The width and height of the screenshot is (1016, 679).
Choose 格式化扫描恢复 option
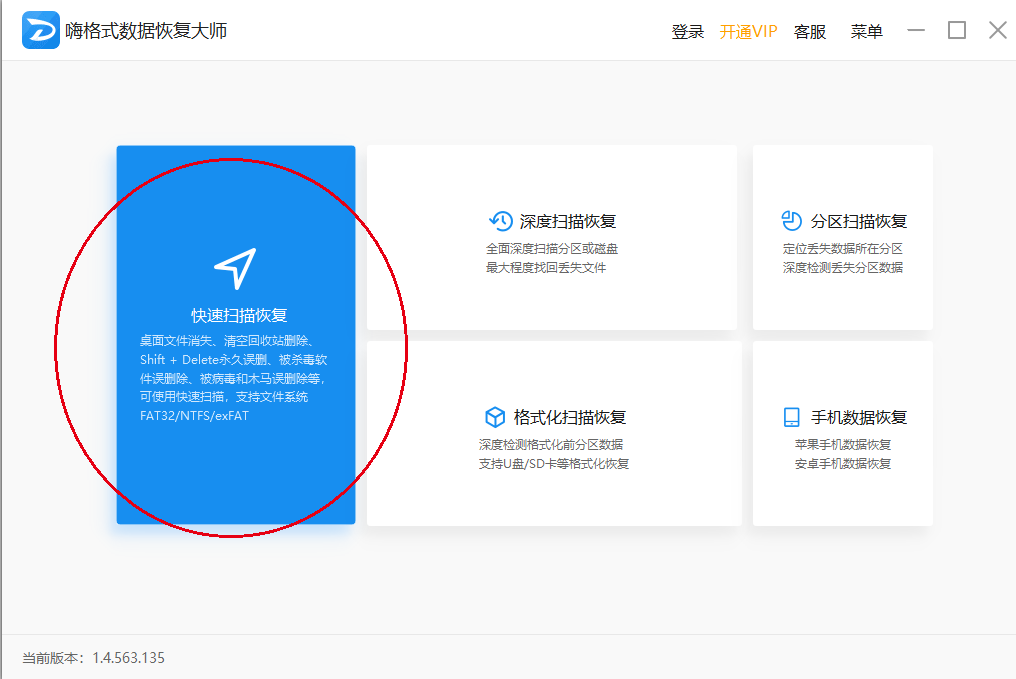point(570,418)
